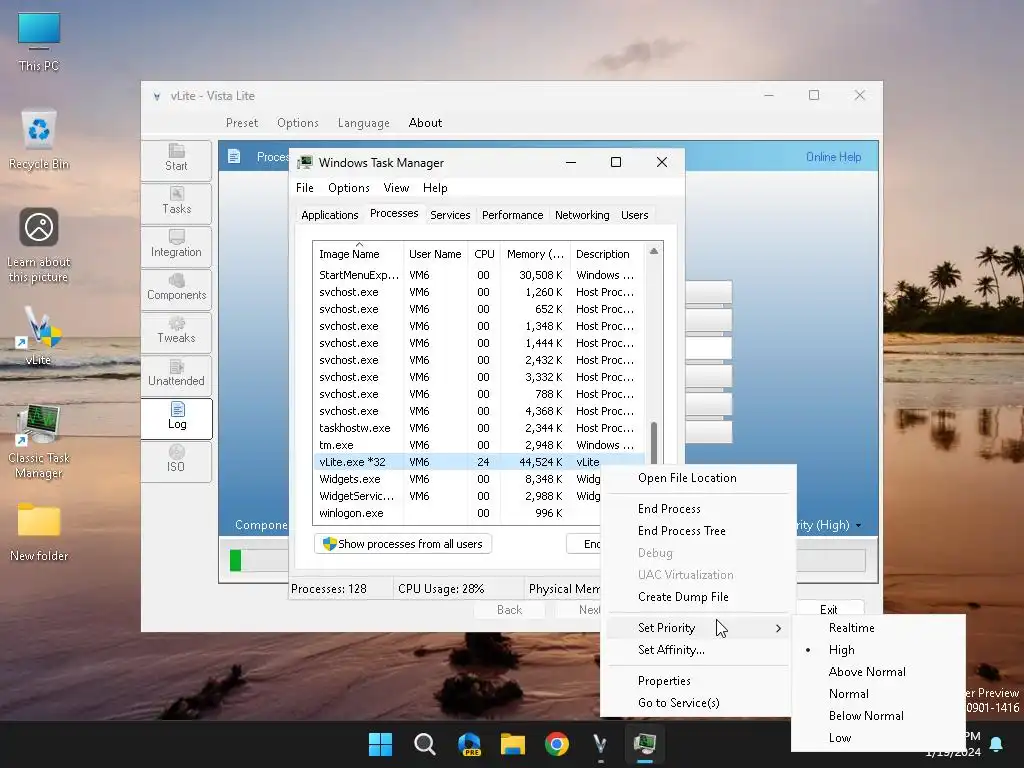
Task: Set priority to Low
Action: pyautogui.click(x=840, y=738)
